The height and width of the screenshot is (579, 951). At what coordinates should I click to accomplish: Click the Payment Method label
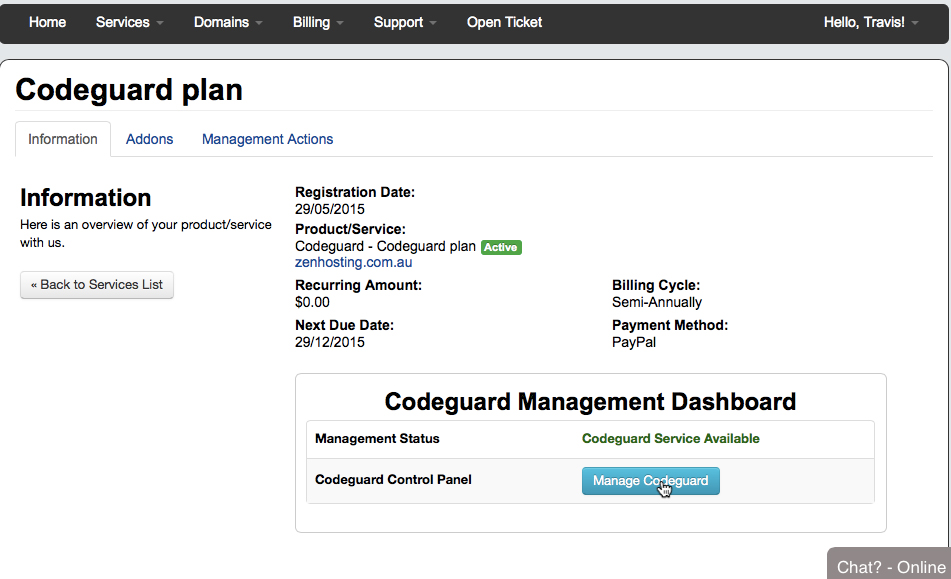click(670, 326)
